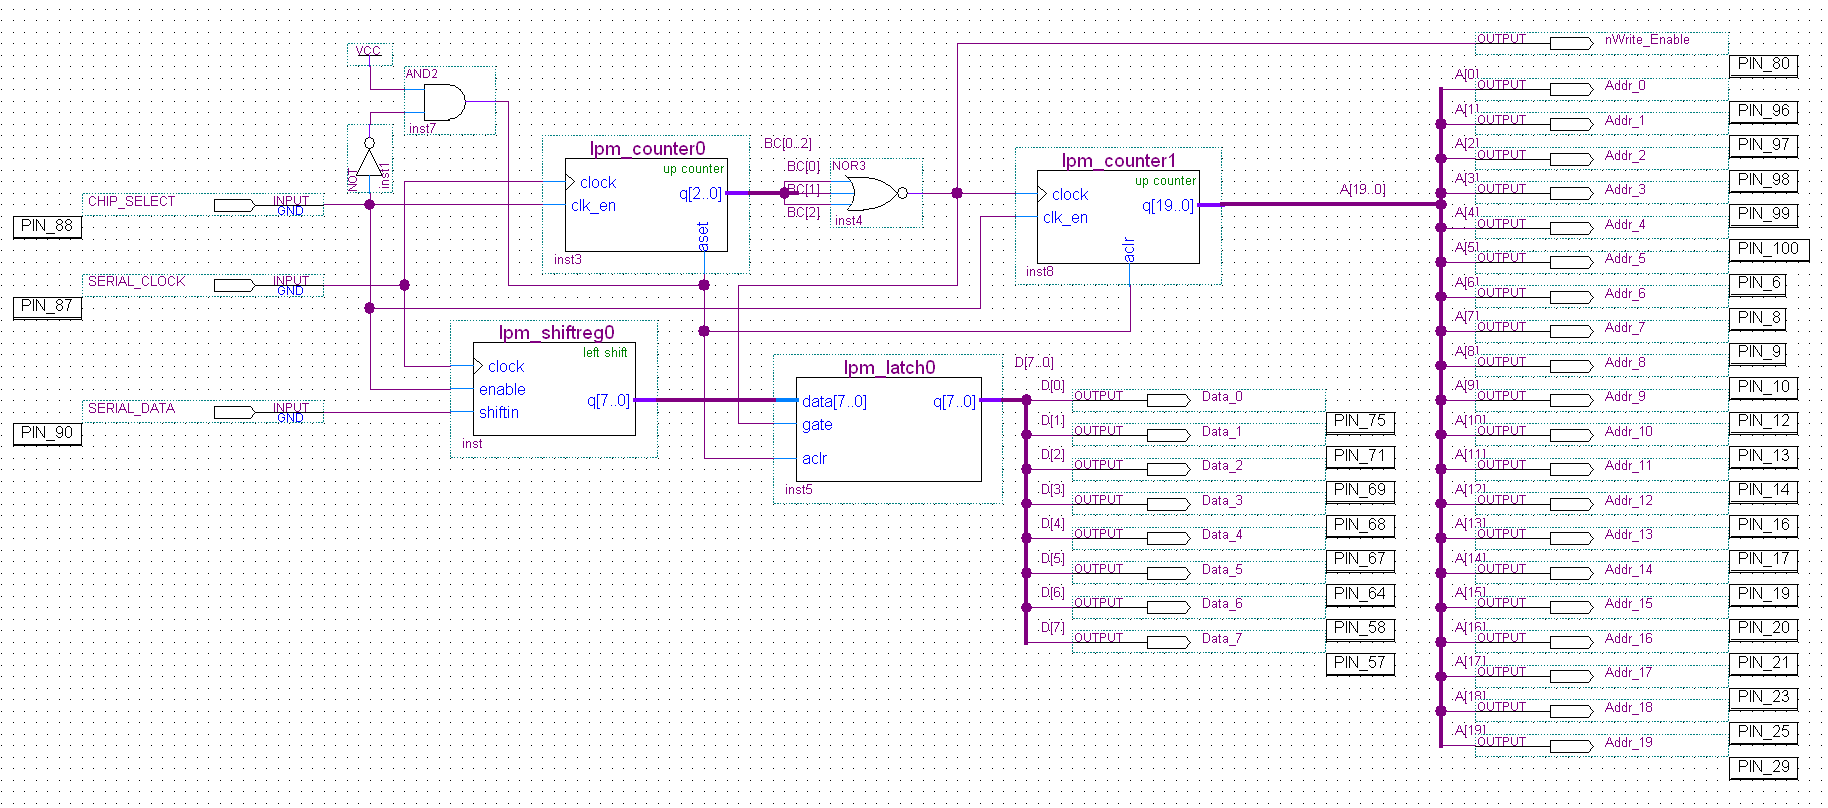1828x808 pixels.
Task: Select the Addr_0 output pin symbol
Action: (x=1571, y=89)
